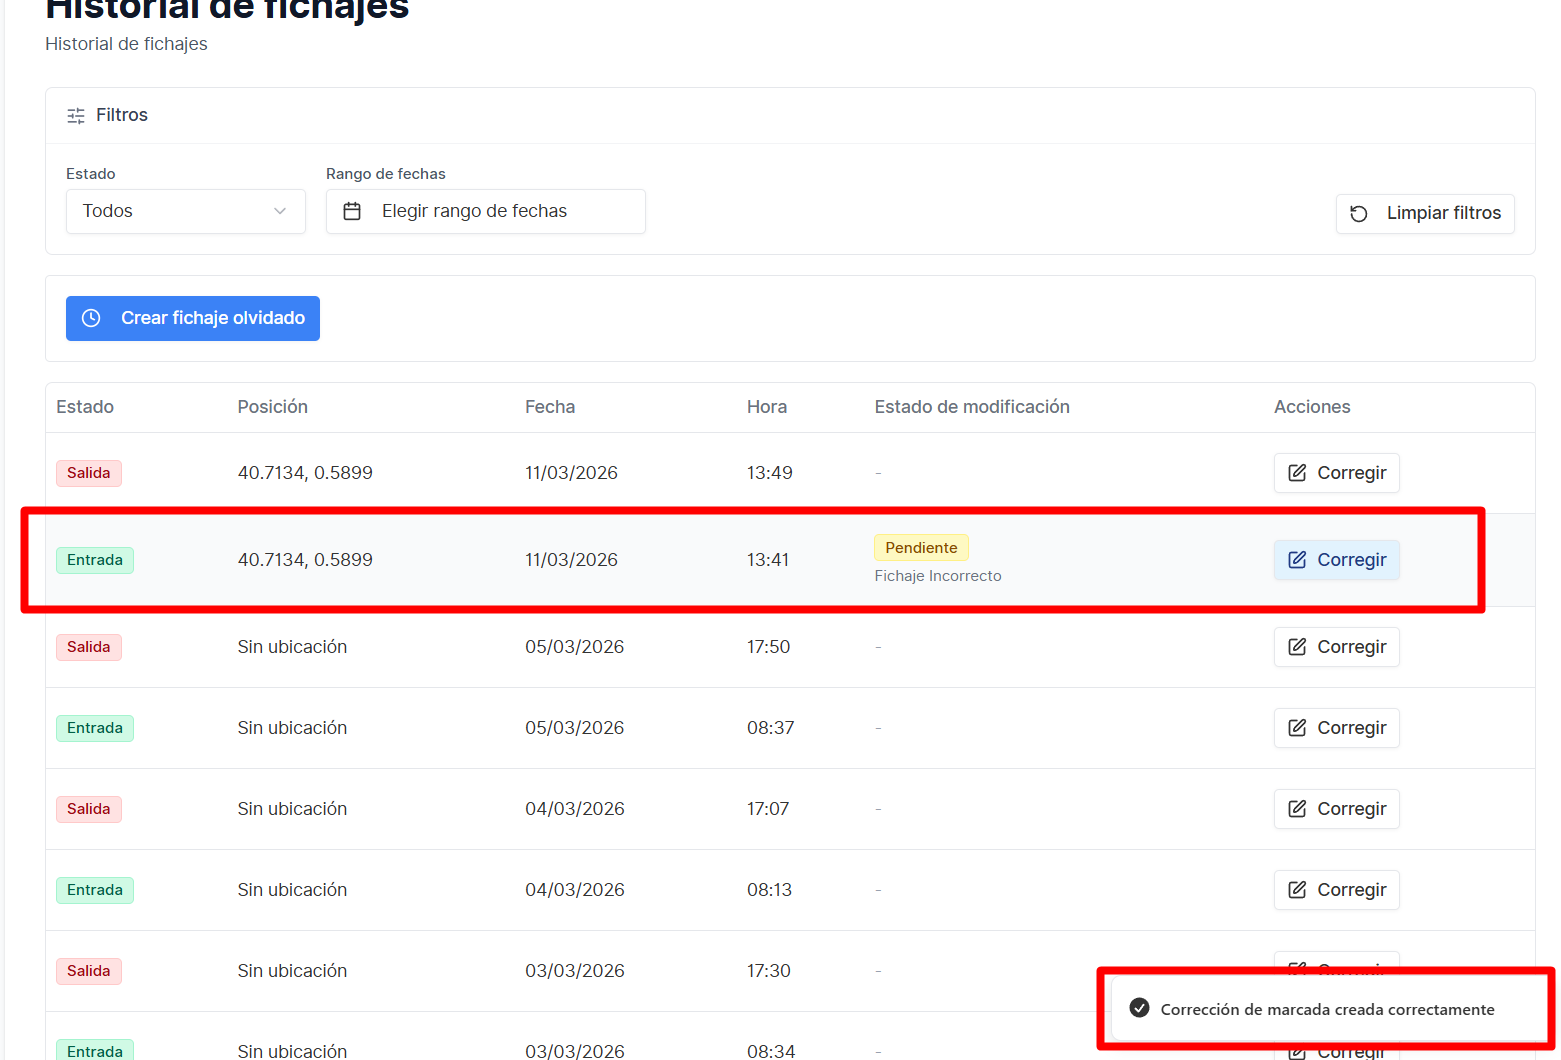
Task: Click the clock icon on Crear fichaje olvidado
Action: coord(91,318)
